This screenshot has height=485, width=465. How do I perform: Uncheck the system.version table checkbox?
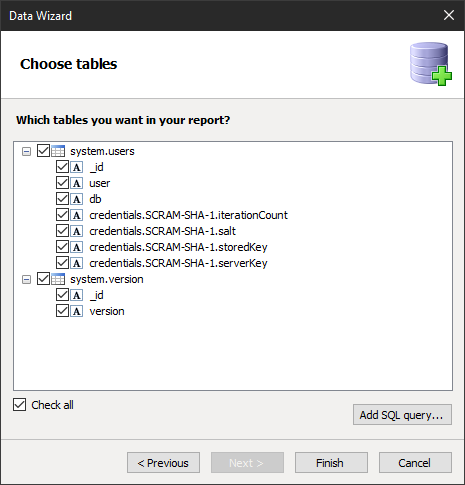coord(43,279)
